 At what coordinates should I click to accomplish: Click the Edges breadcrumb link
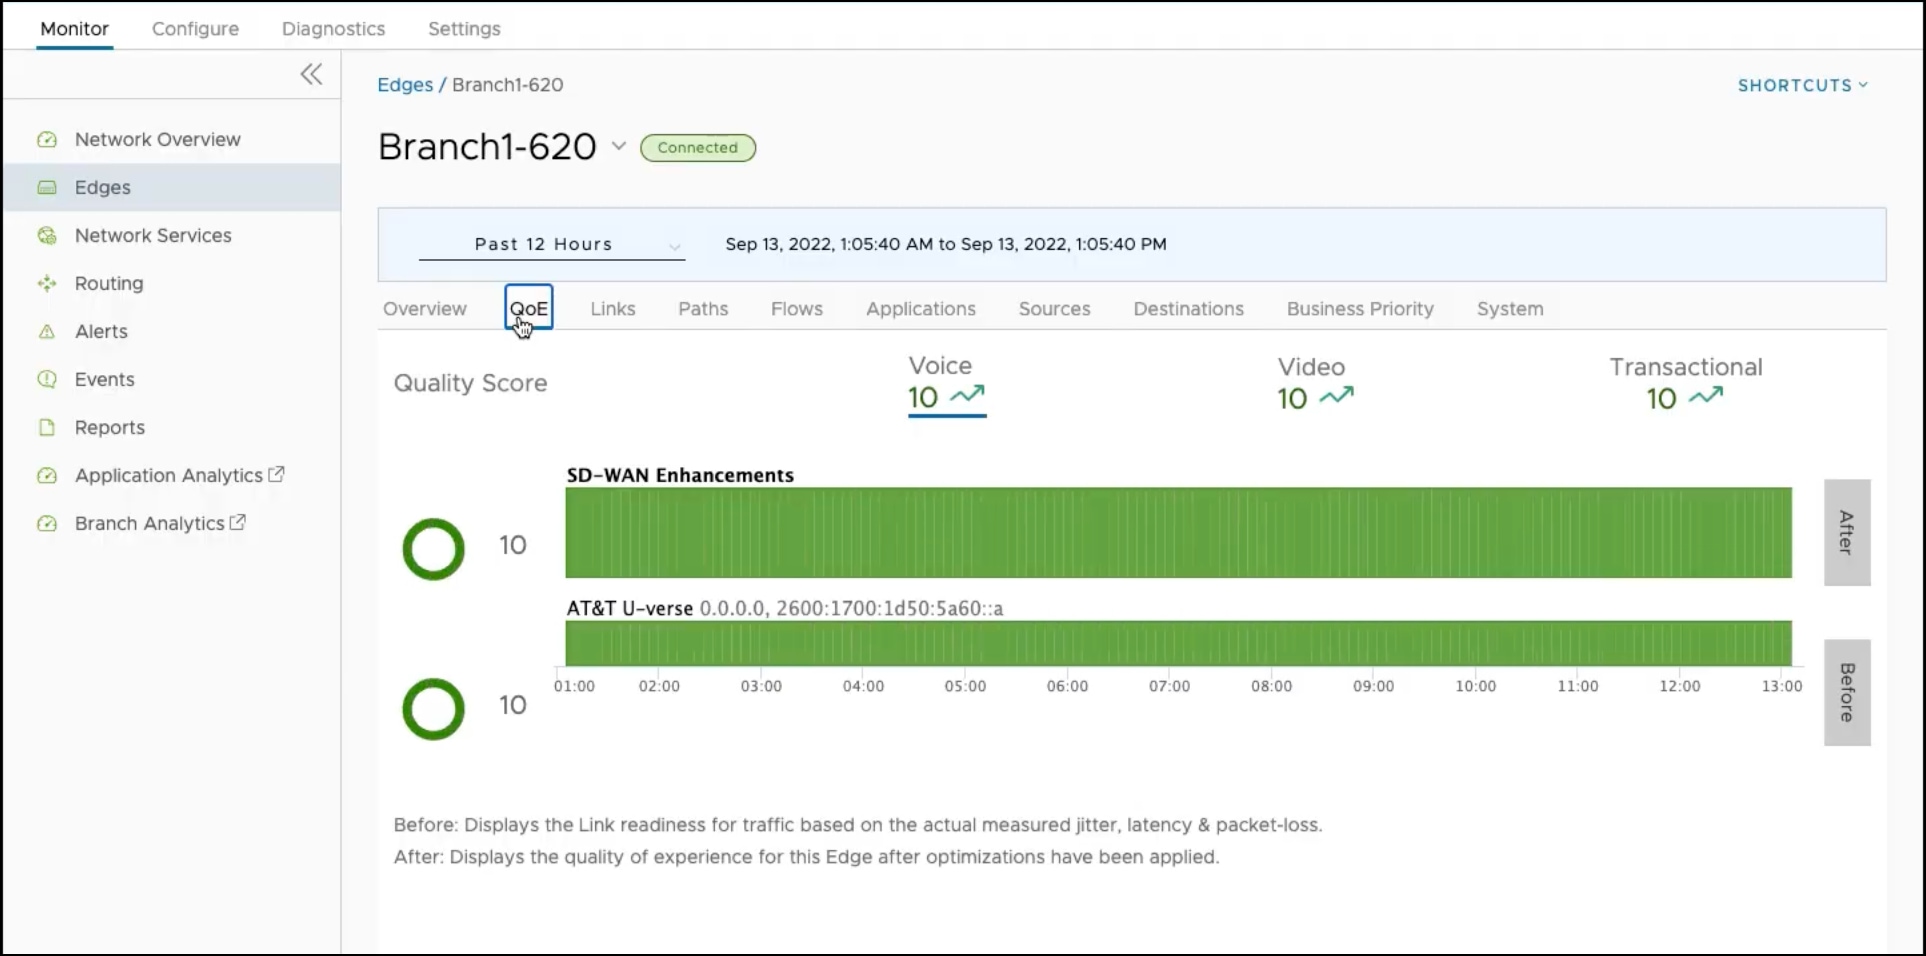point(405,85)
